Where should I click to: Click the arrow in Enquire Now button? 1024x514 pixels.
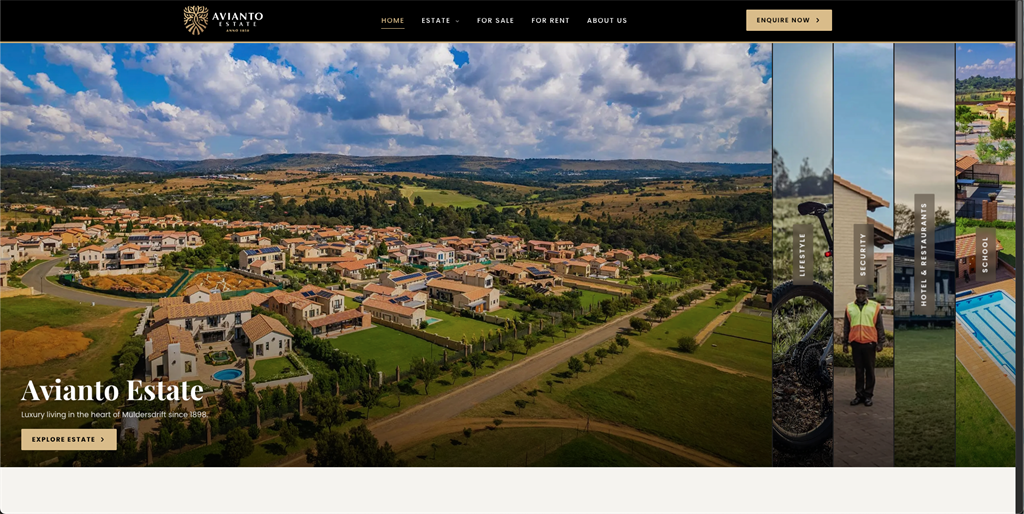818,20
